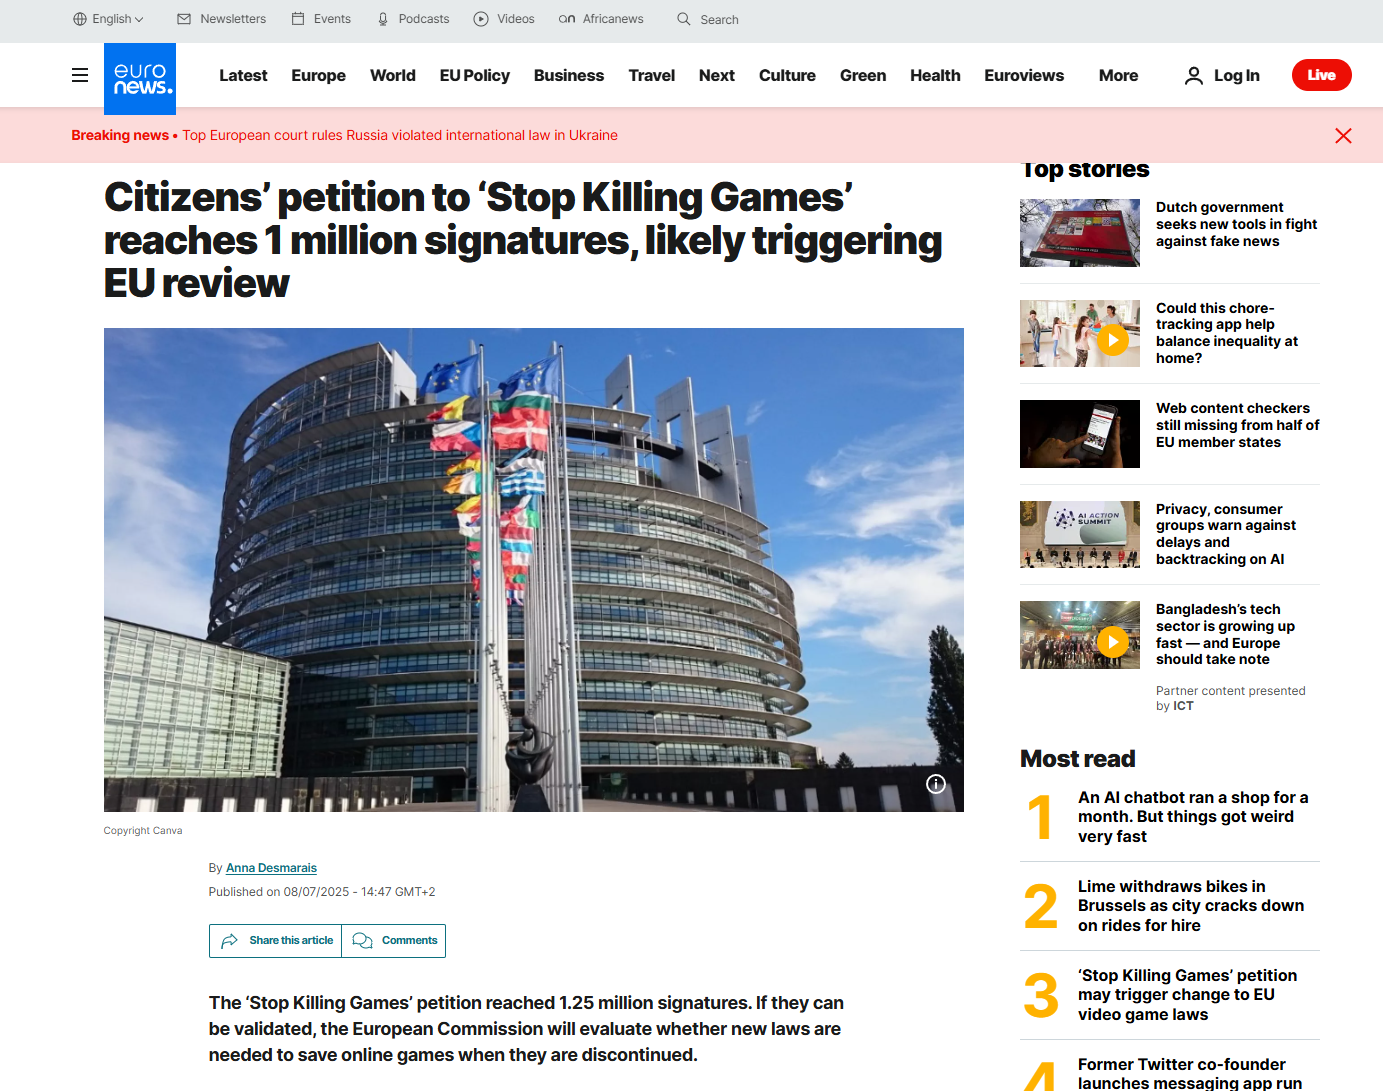Click the Videos play icon

click(481, 19)
